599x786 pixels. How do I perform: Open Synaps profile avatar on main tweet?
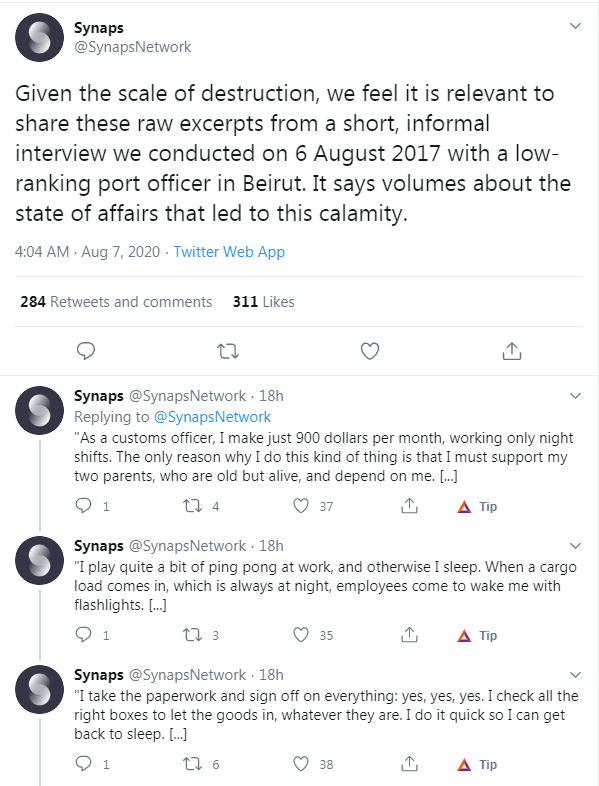pyautogui.click(x=40, y=38)
